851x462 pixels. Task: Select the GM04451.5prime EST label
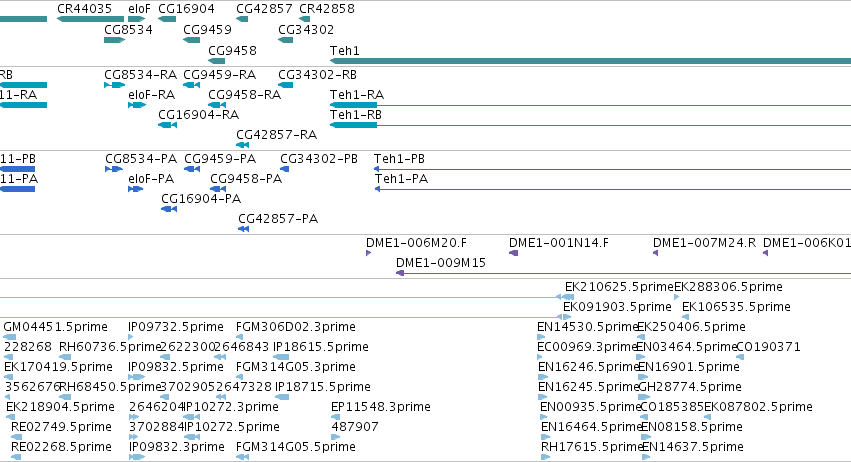[x=55, y=327]
